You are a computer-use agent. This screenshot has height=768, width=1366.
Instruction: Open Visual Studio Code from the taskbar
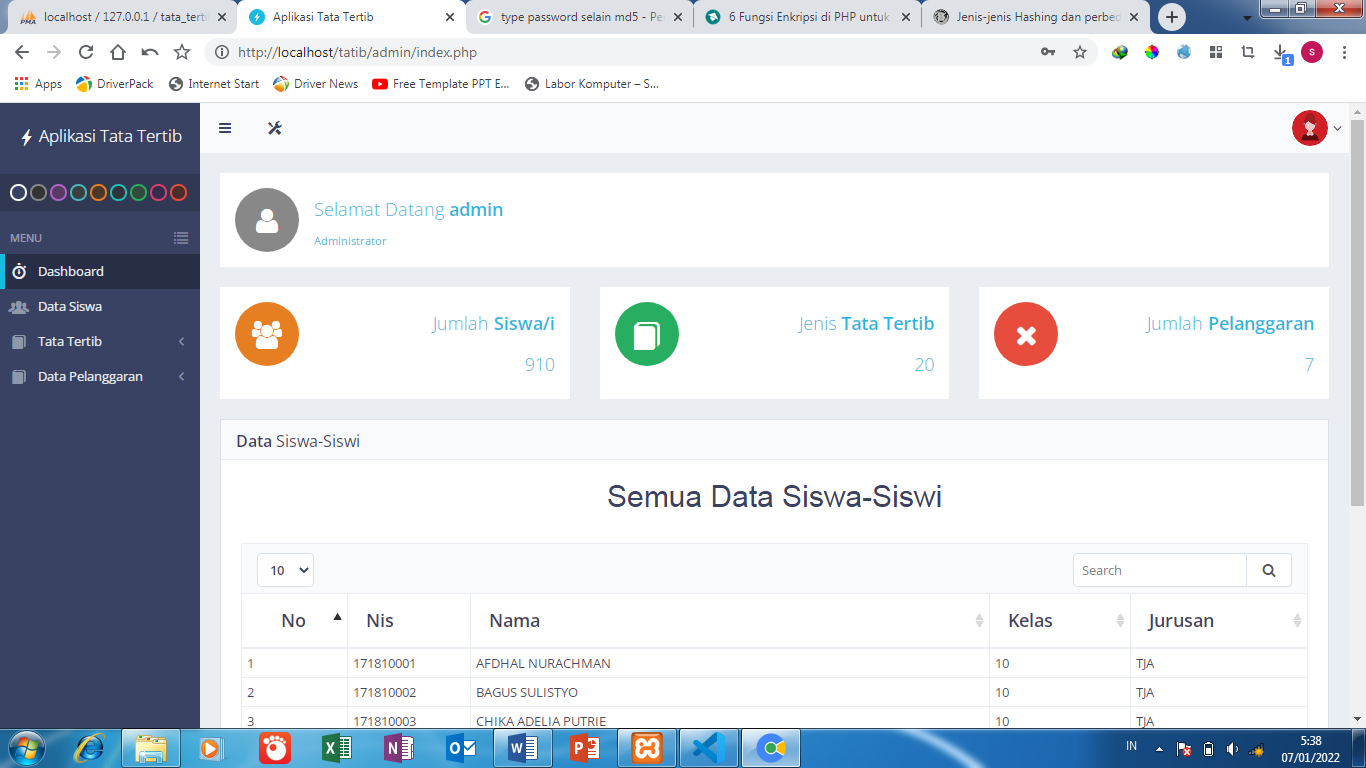708,748
